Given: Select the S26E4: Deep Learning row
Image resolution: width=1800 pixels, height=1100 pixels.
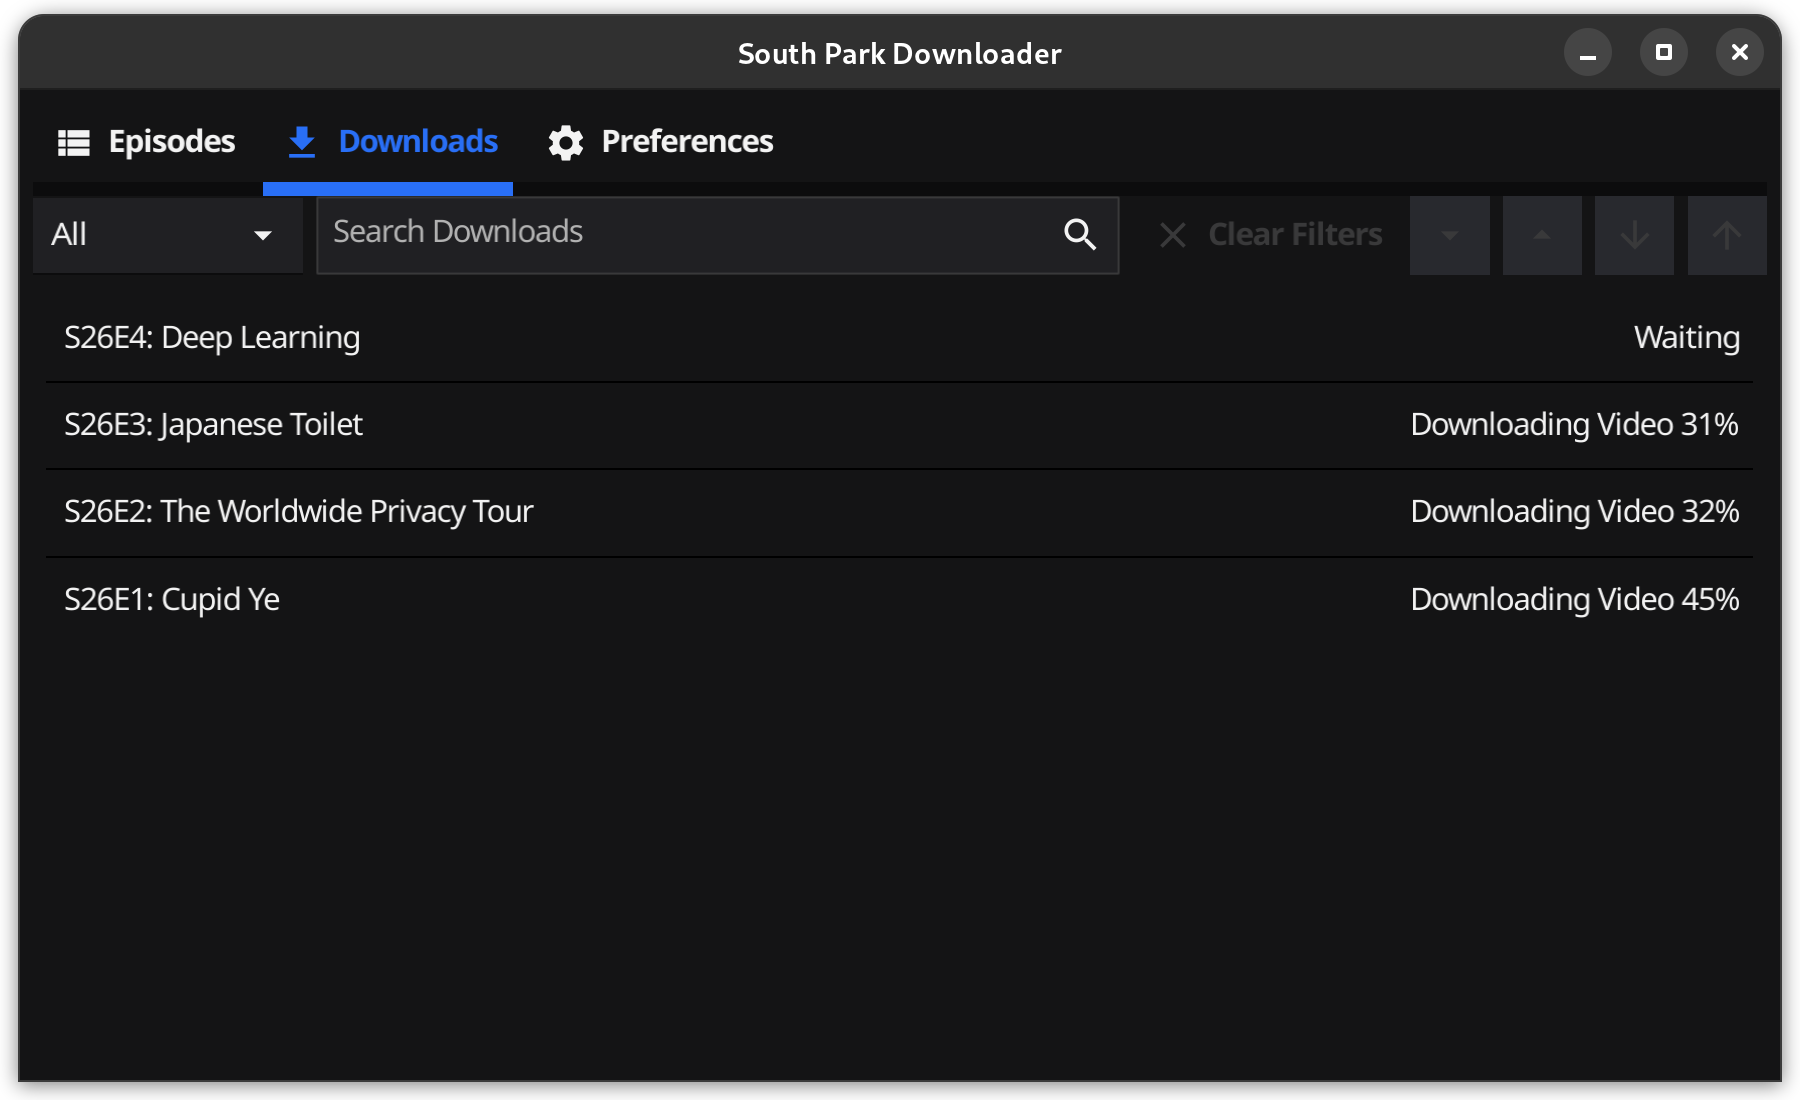Looking at the screenshot, I should [899, 338].
